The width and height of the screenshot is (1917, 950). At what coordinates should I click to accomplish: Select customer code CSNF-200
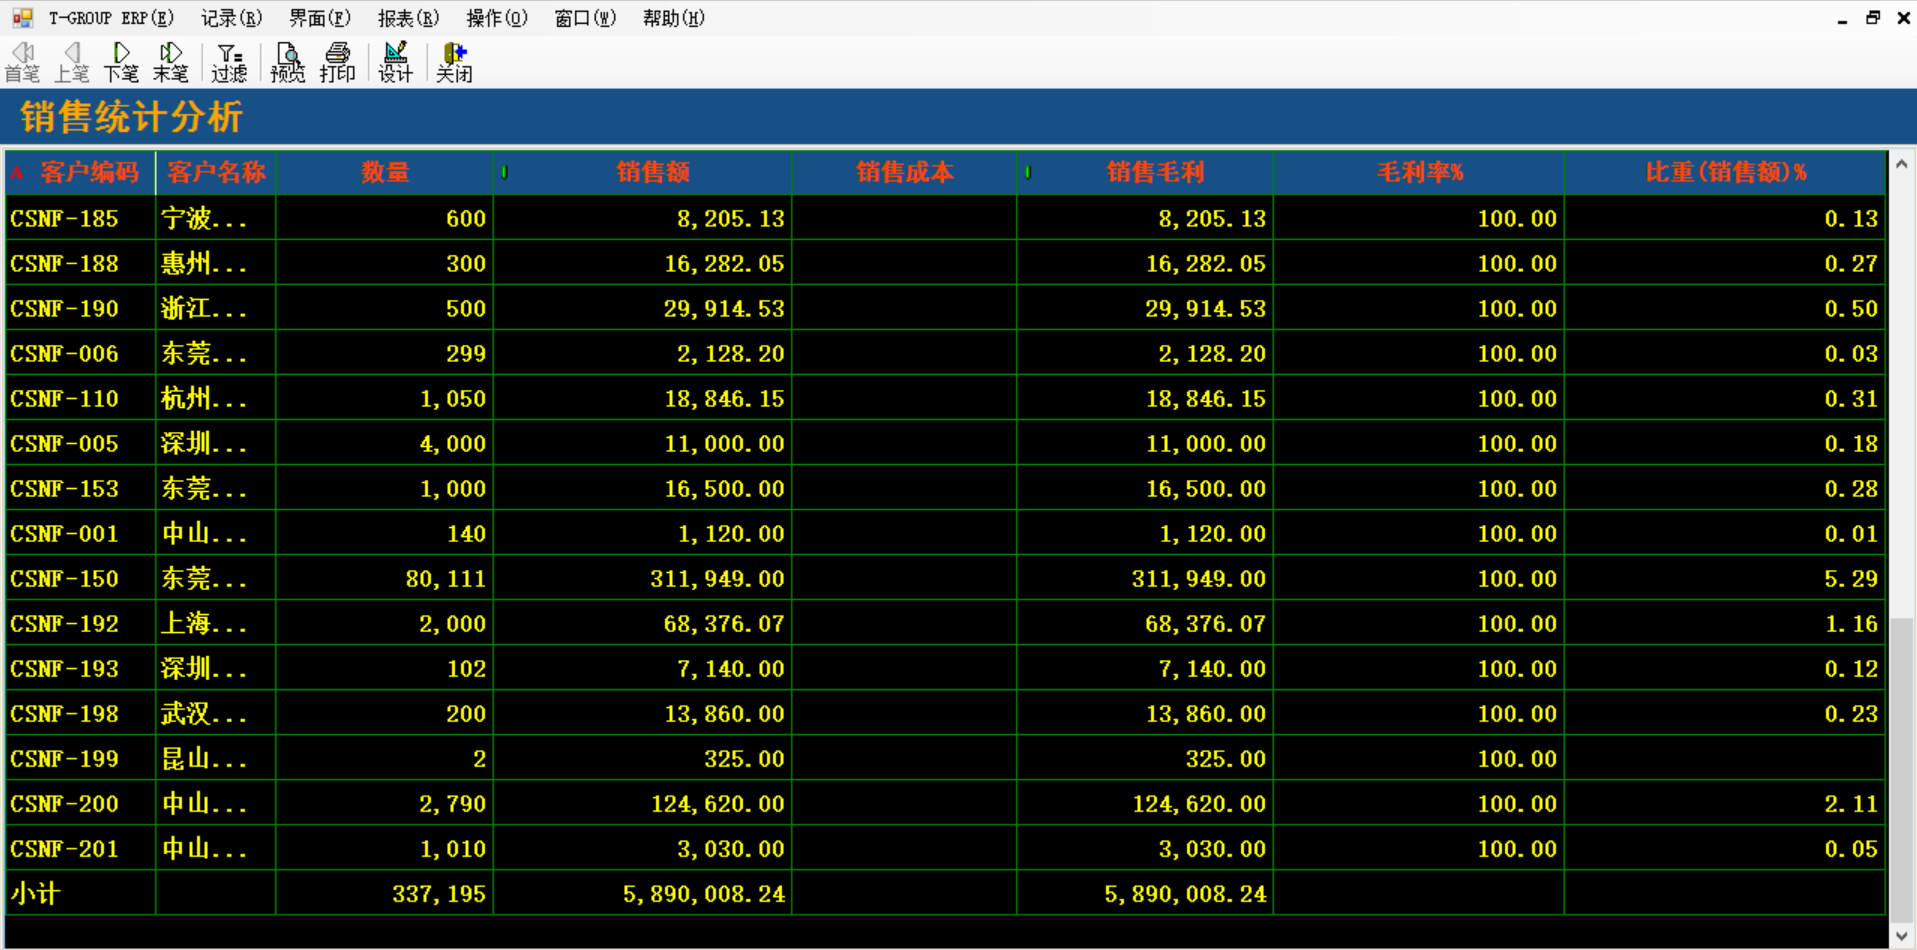[64, 804]
